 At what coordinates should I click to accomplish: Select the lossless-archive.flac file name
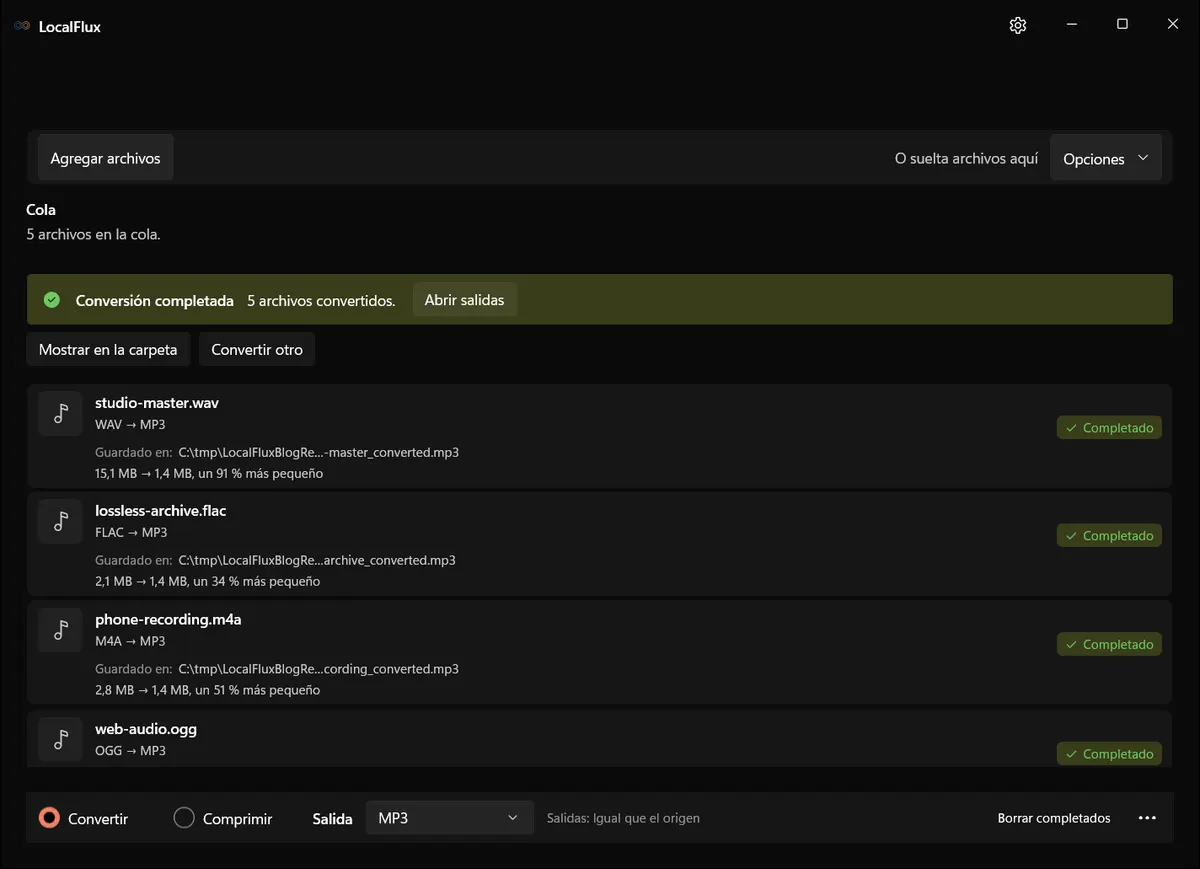tap(161, 511)
